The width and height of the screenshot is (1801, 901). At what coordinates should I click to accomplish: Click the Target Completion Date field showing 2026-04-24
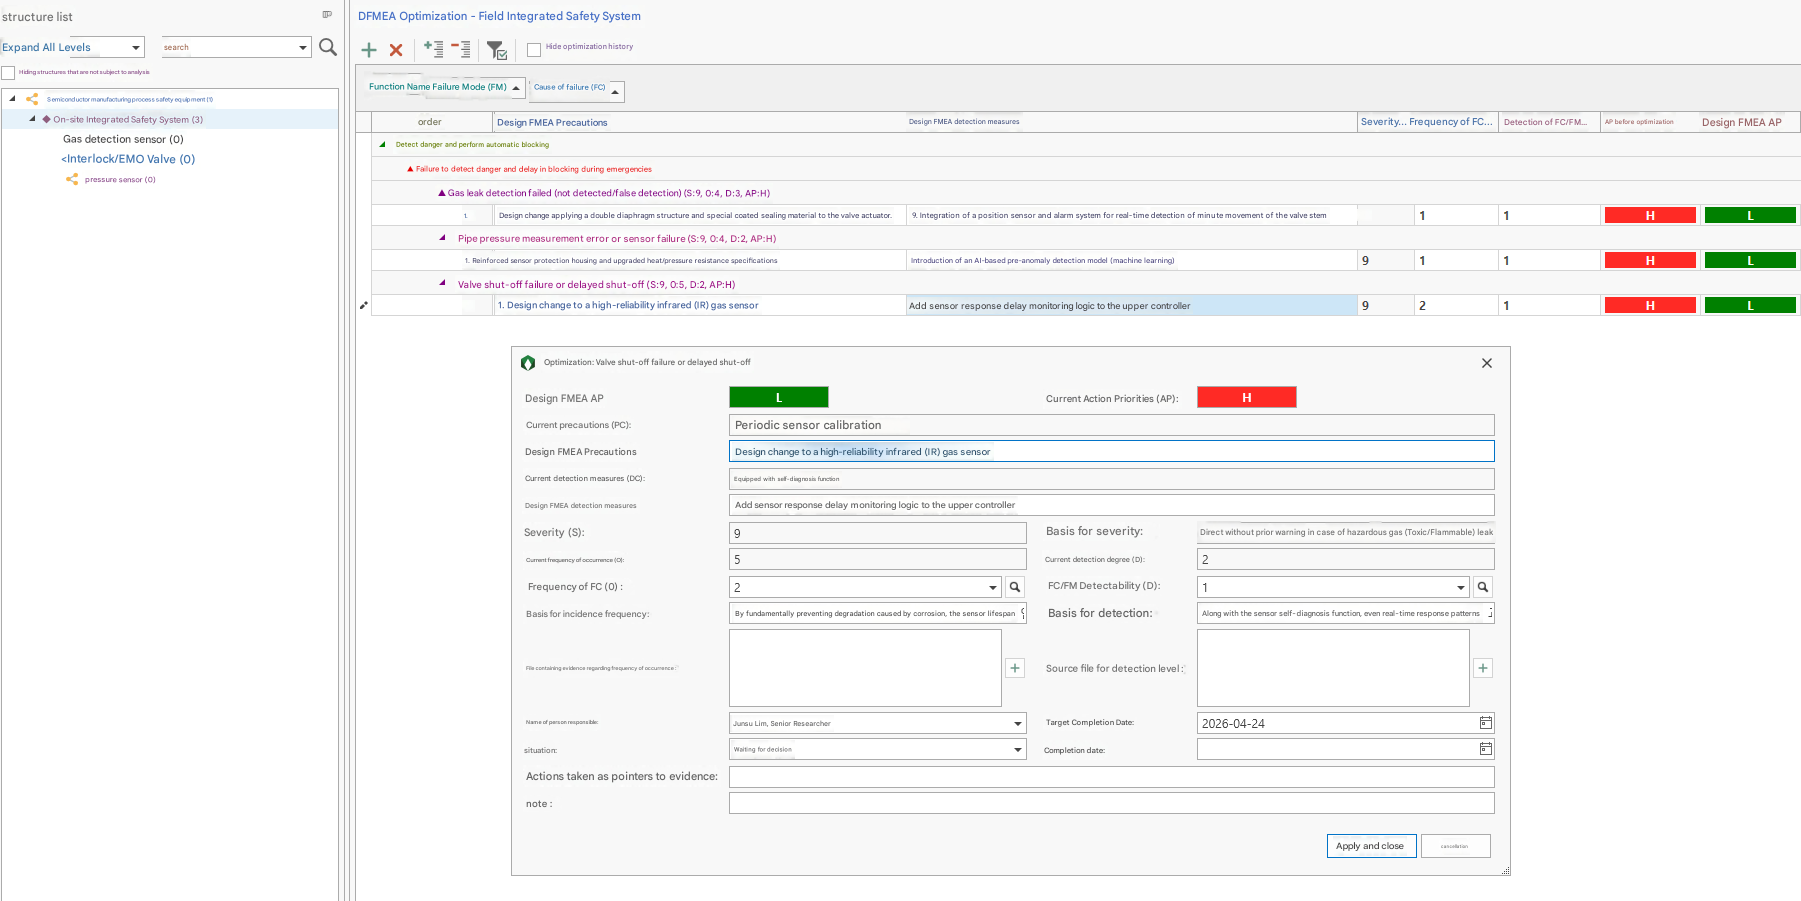pyautogui.click(x=1337, y=723)
